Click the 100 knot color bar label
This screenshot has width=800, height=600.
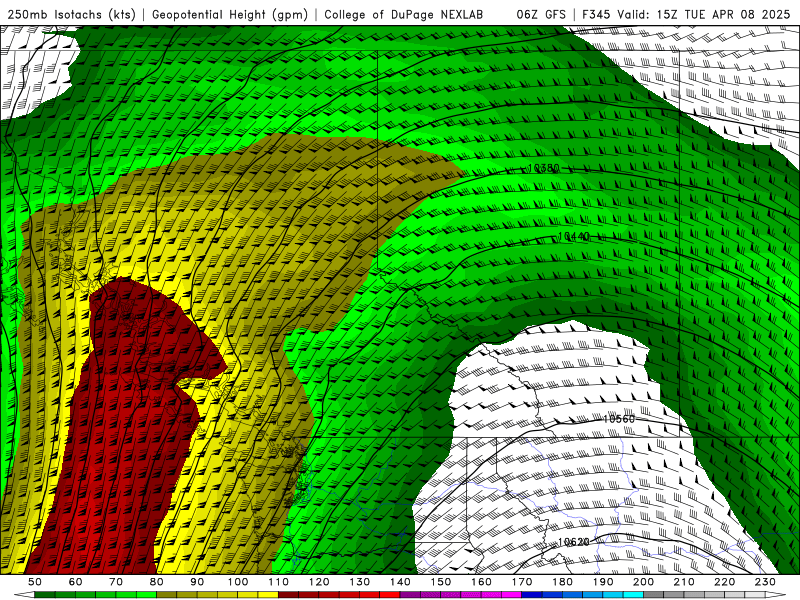click(238, 582)
